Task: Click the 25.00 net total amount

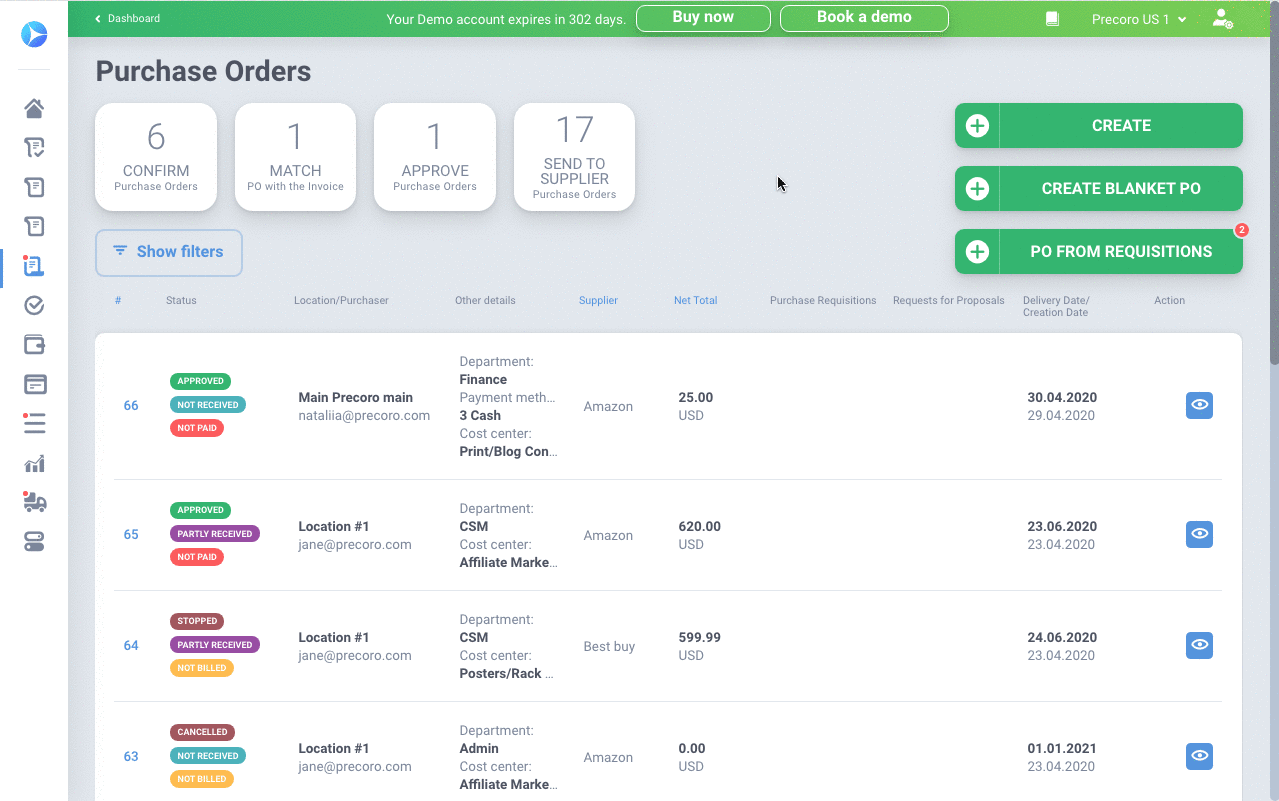Action: pos(695,397)
